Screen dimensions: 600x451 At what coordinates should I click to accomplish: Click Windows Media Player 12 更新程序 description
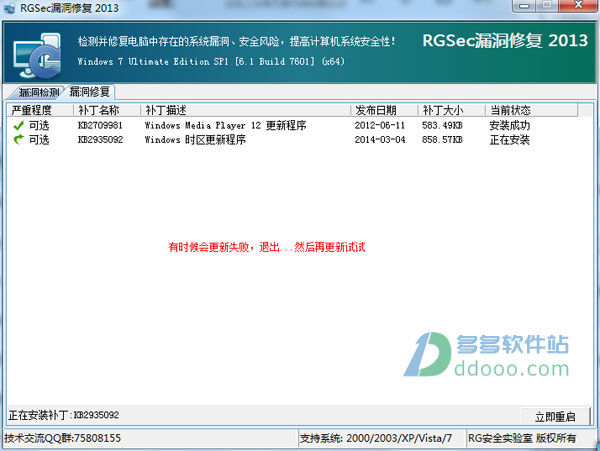coord(225,125)
